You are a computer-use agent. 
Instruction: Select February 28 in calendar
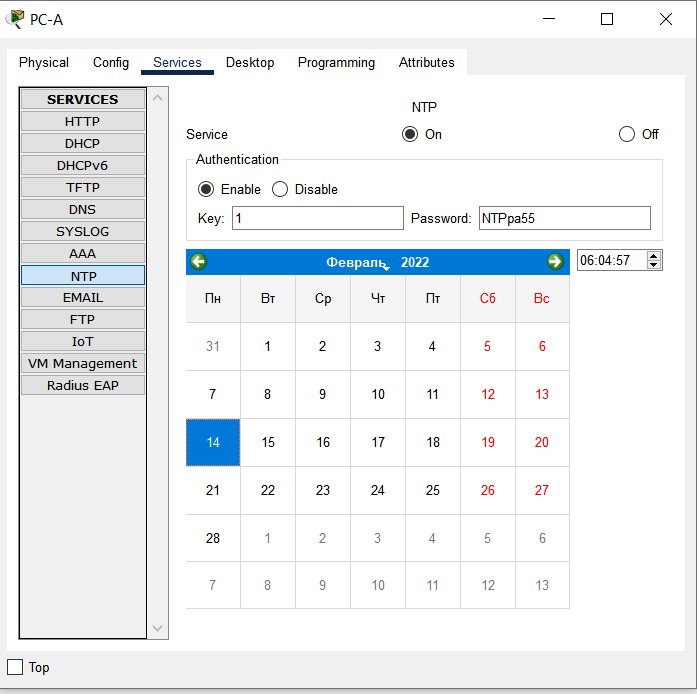coord(213,538)
